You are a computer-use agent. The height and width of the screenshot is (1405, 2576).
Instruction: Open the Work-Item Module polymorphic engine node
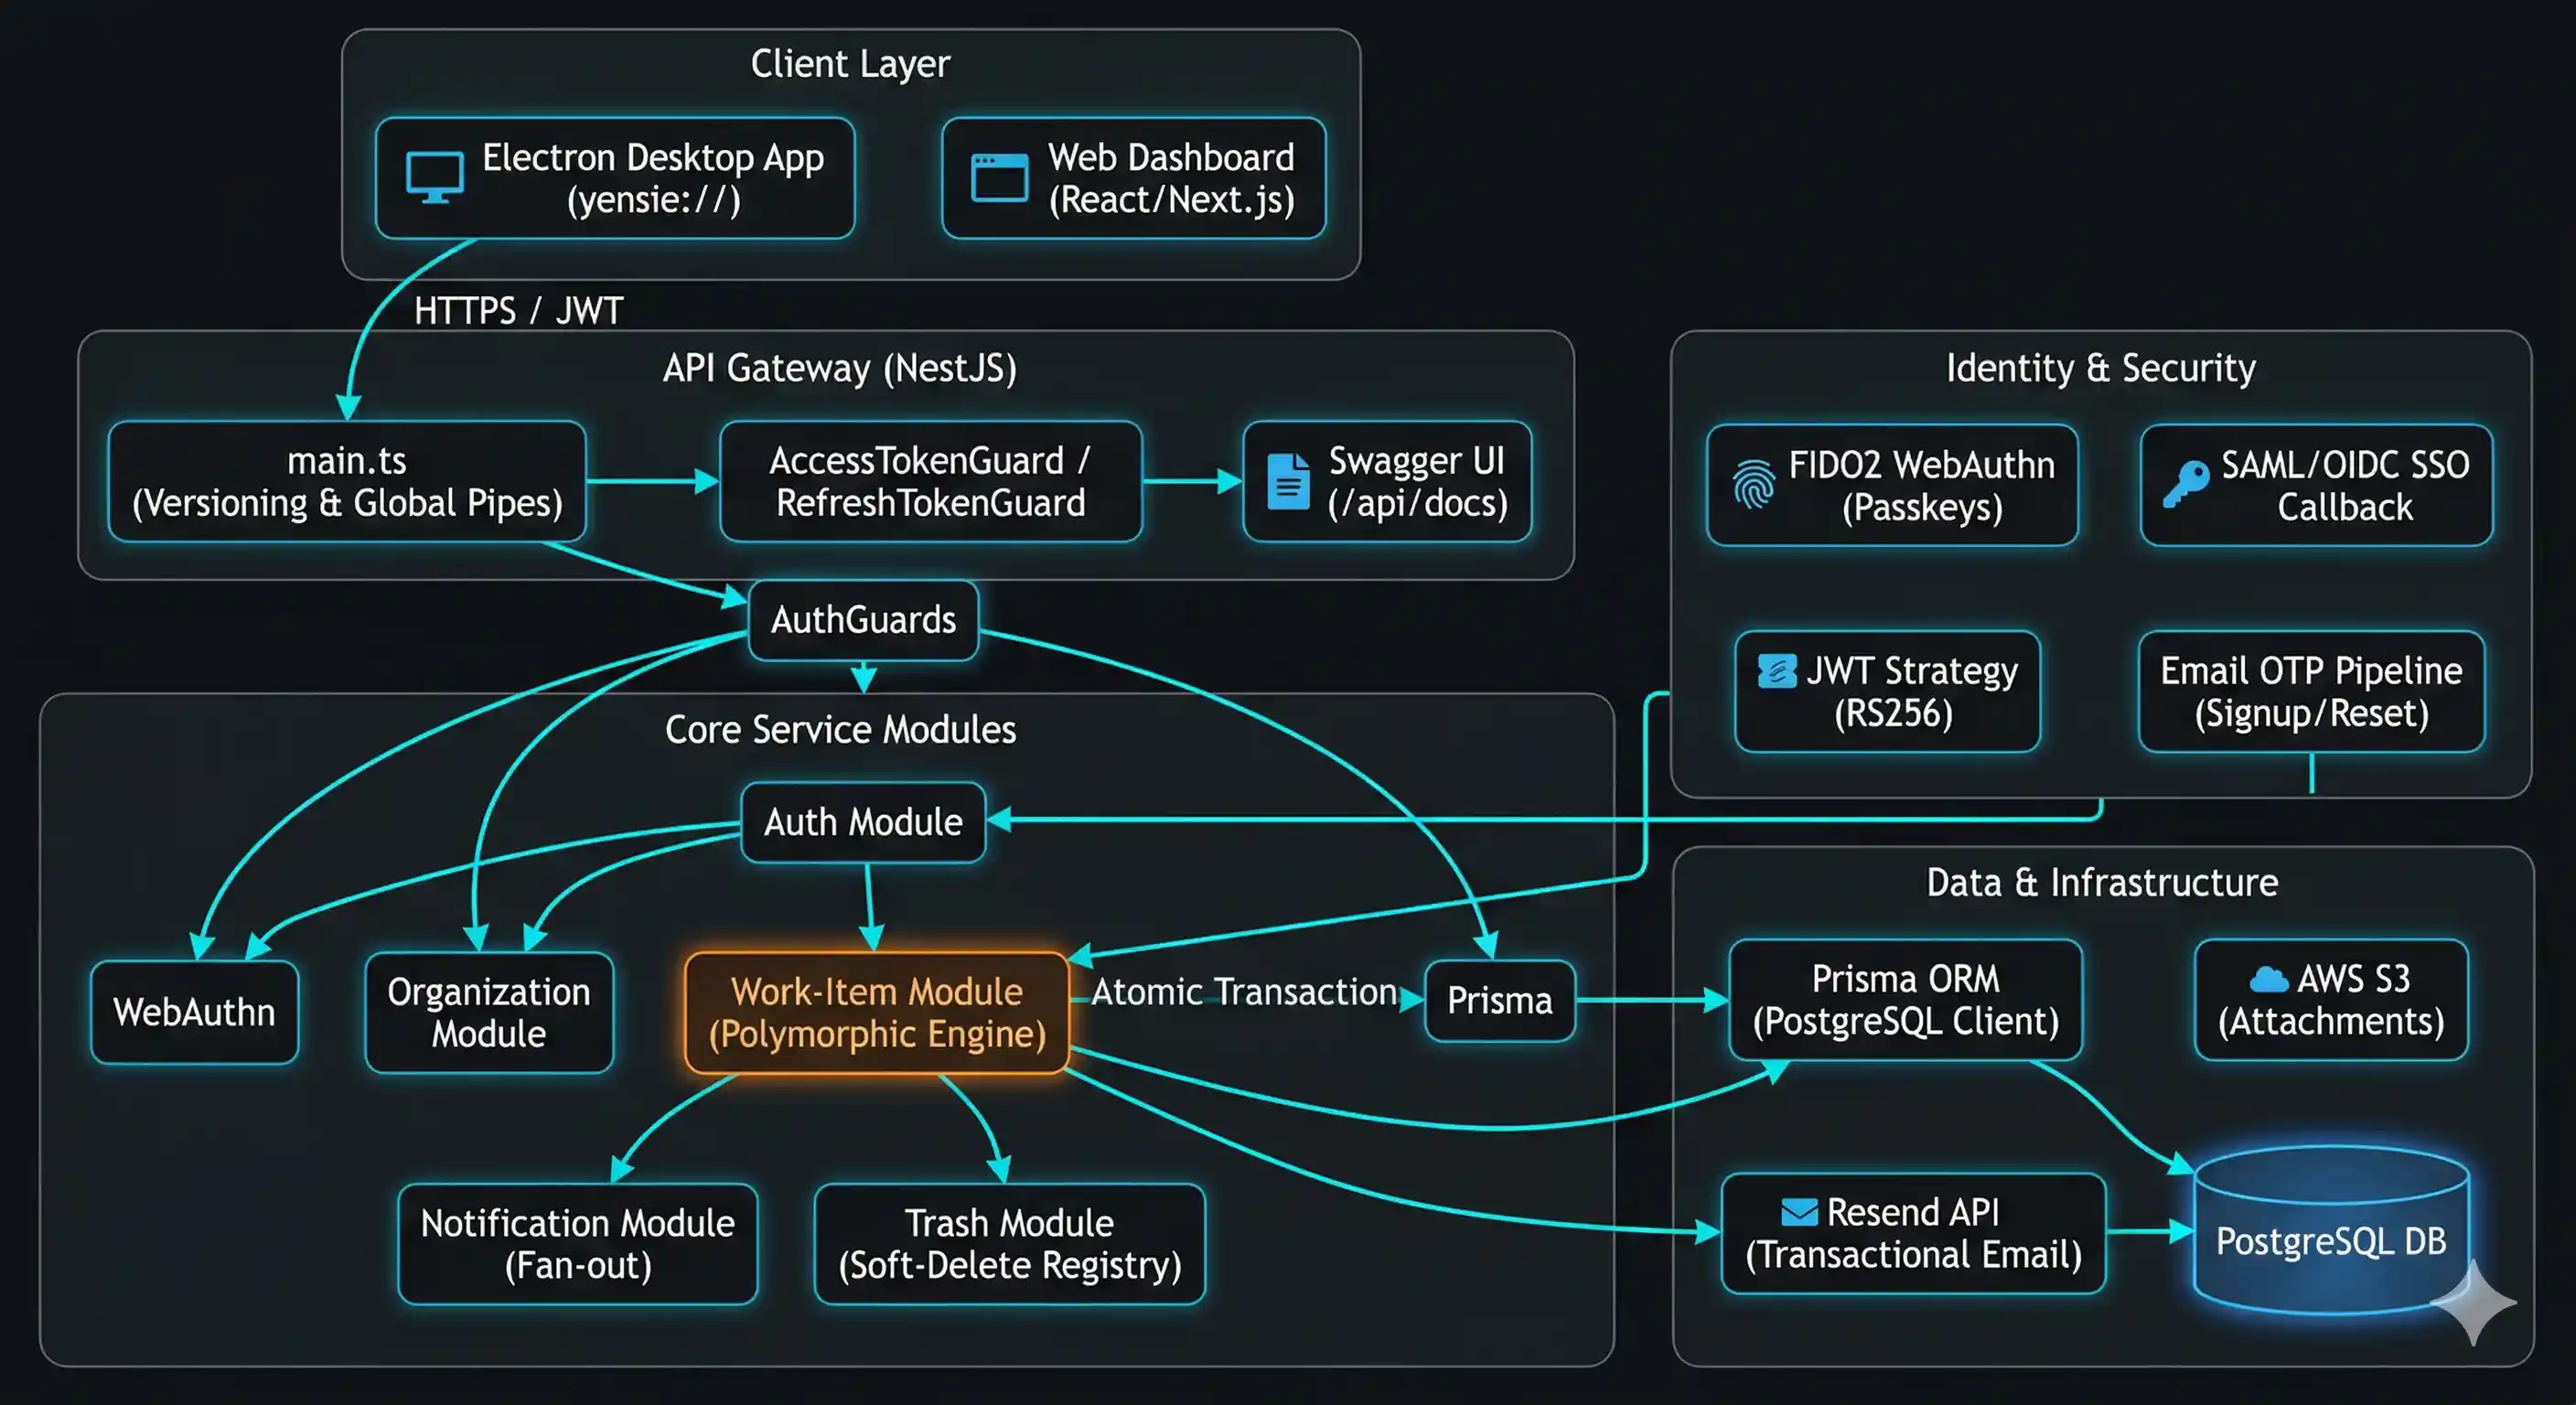(x=875, y=1012)
